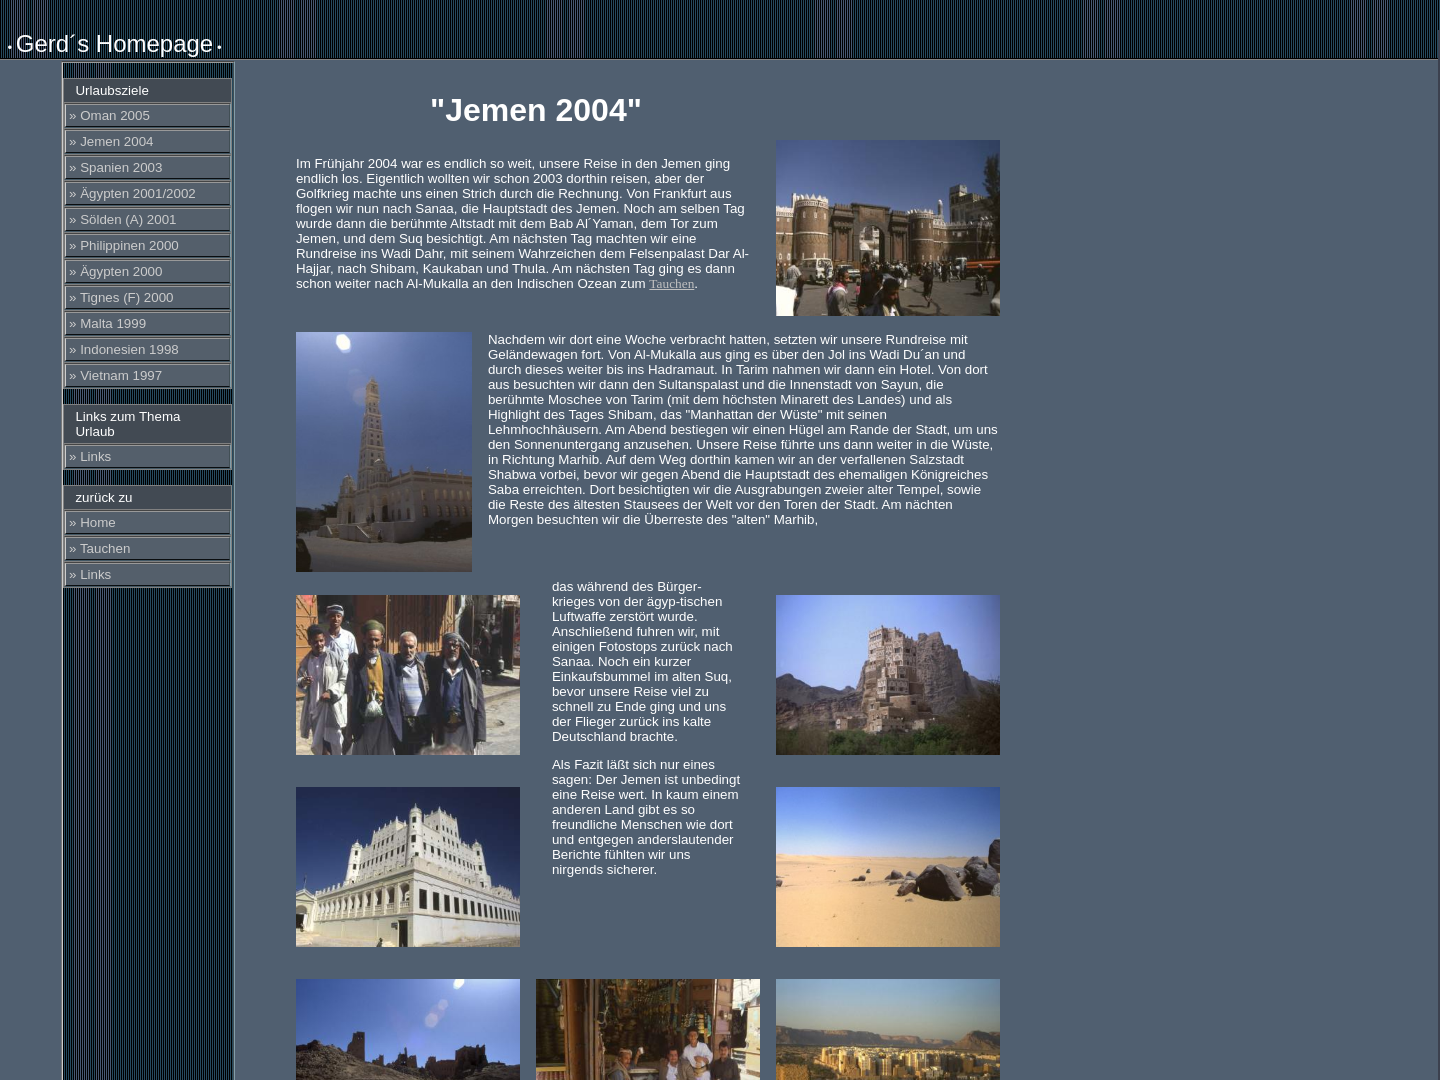Click the zurück zu sidebar heading
1440x1080 pixels.
tap(148, 498)
